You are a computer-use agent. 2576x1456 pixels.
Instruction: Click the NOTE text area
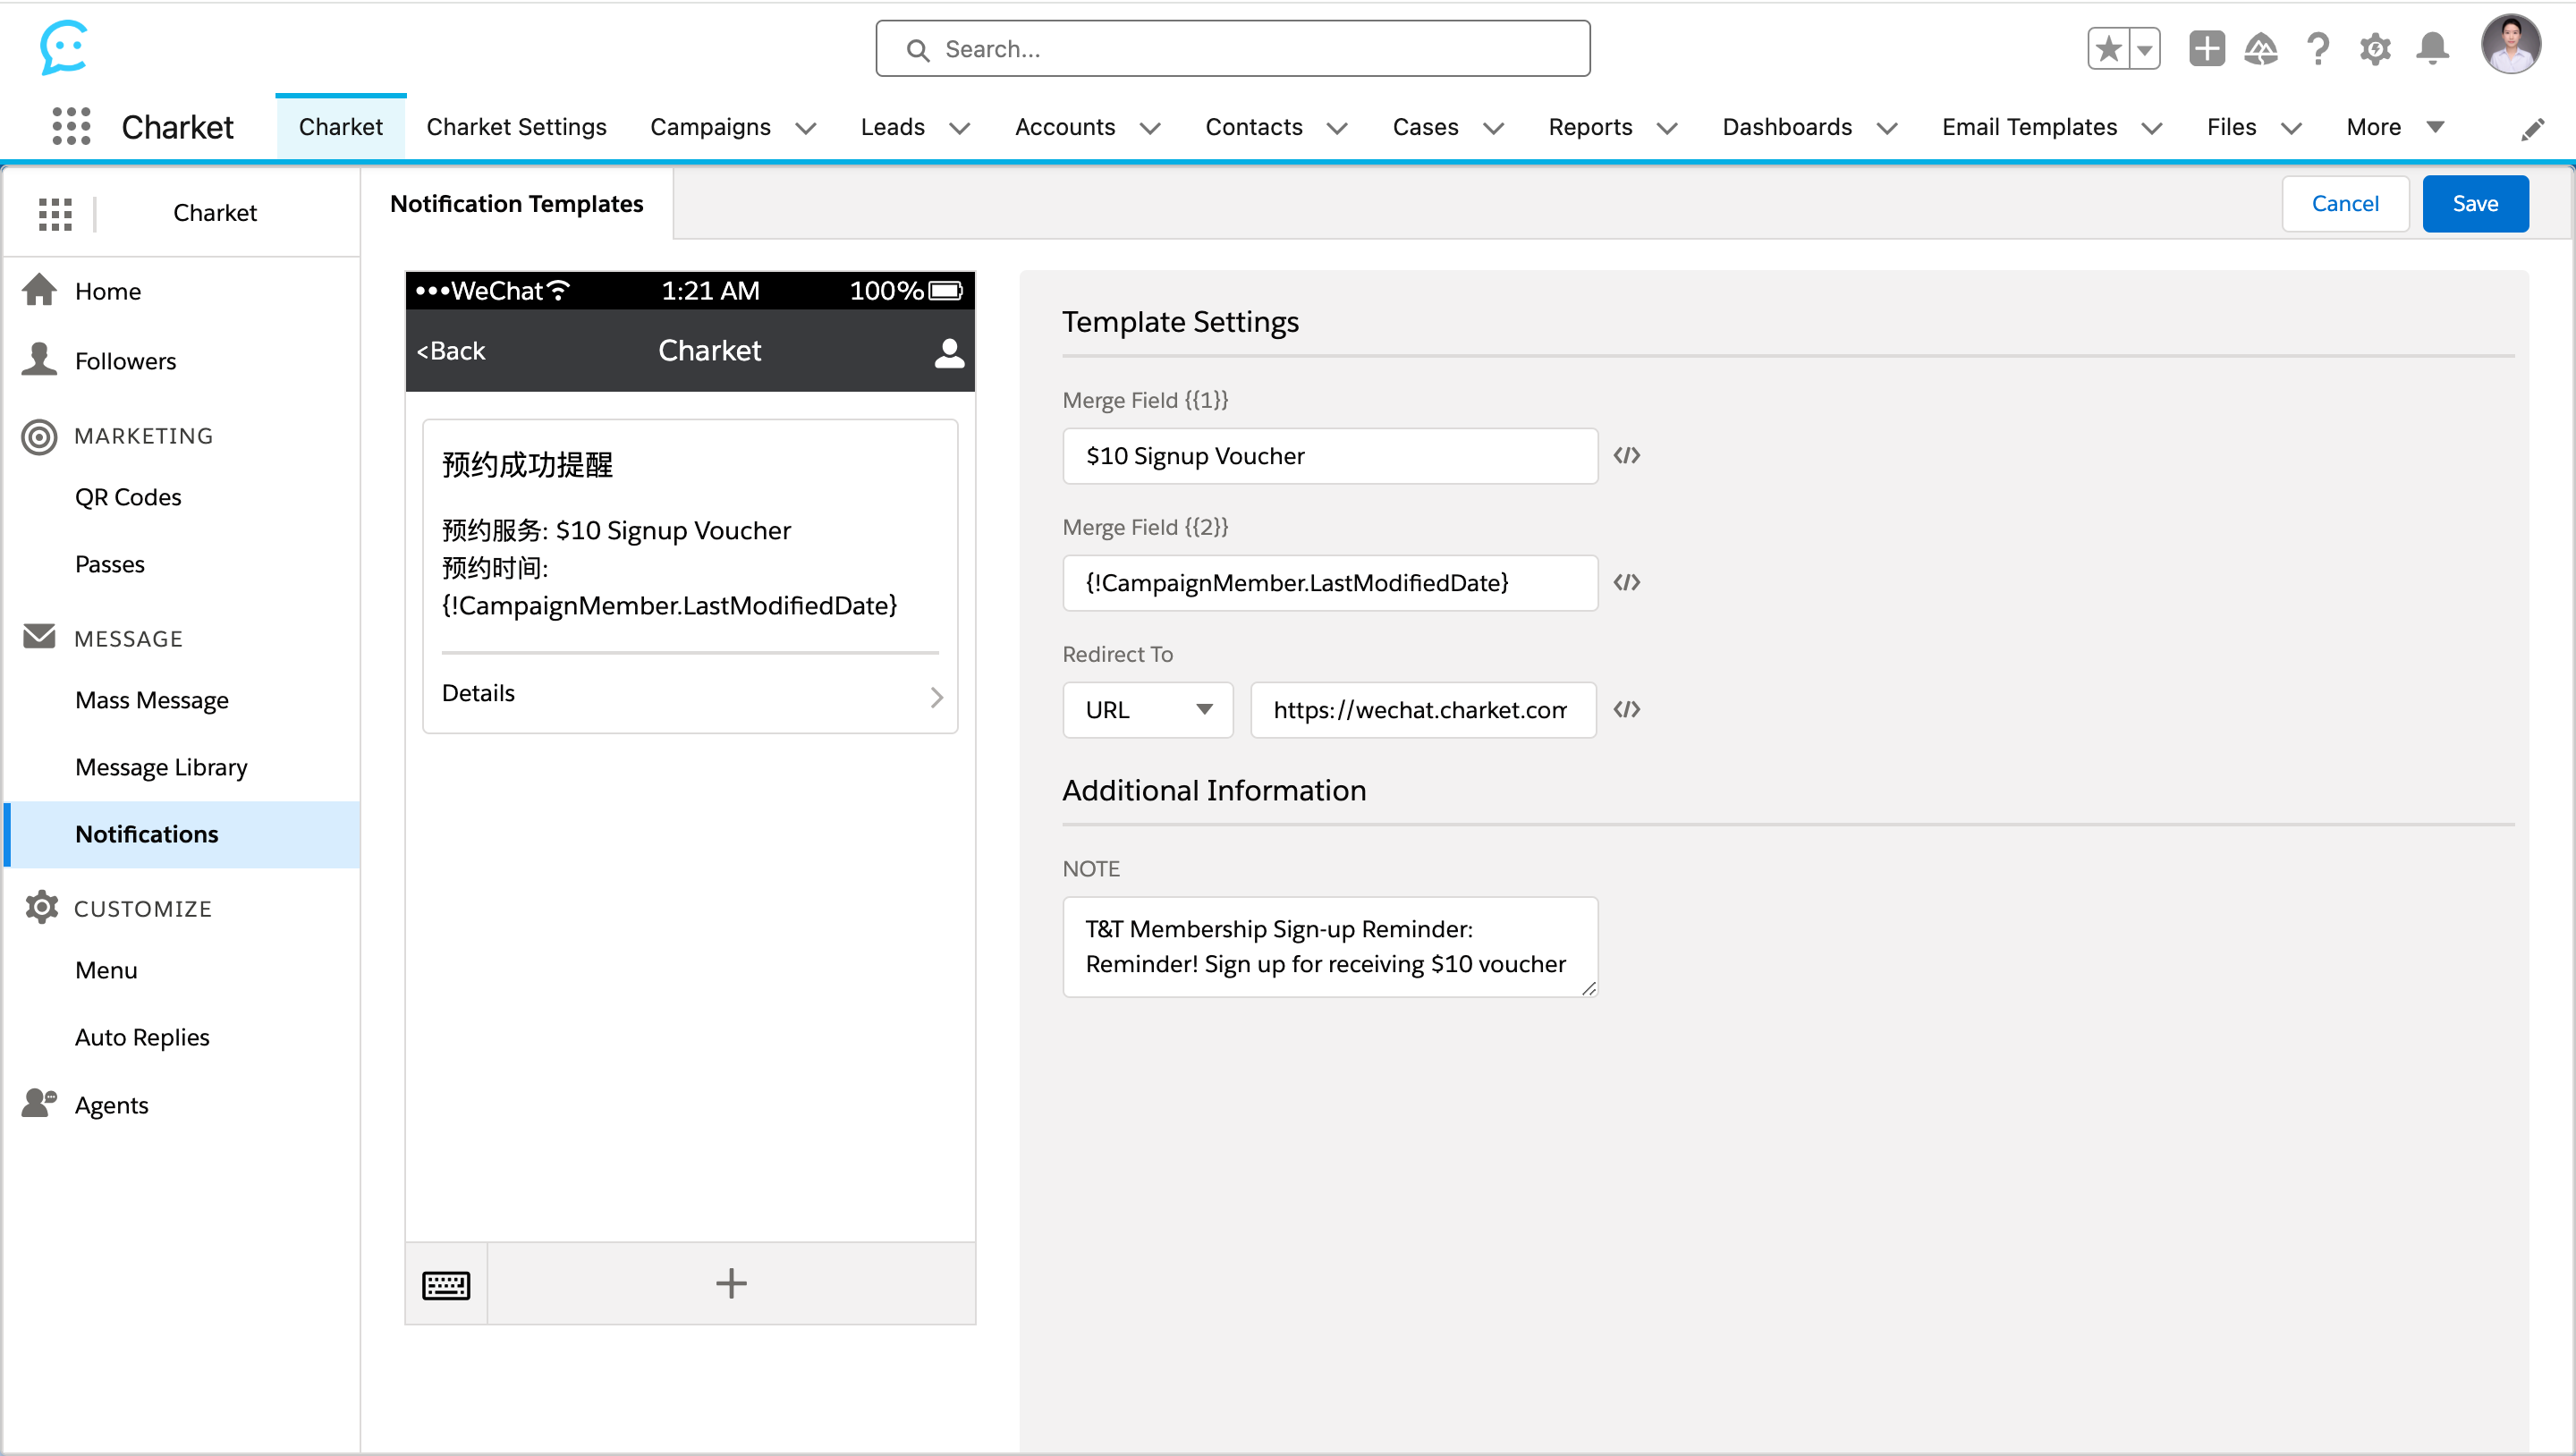(x=1329, y=946)
